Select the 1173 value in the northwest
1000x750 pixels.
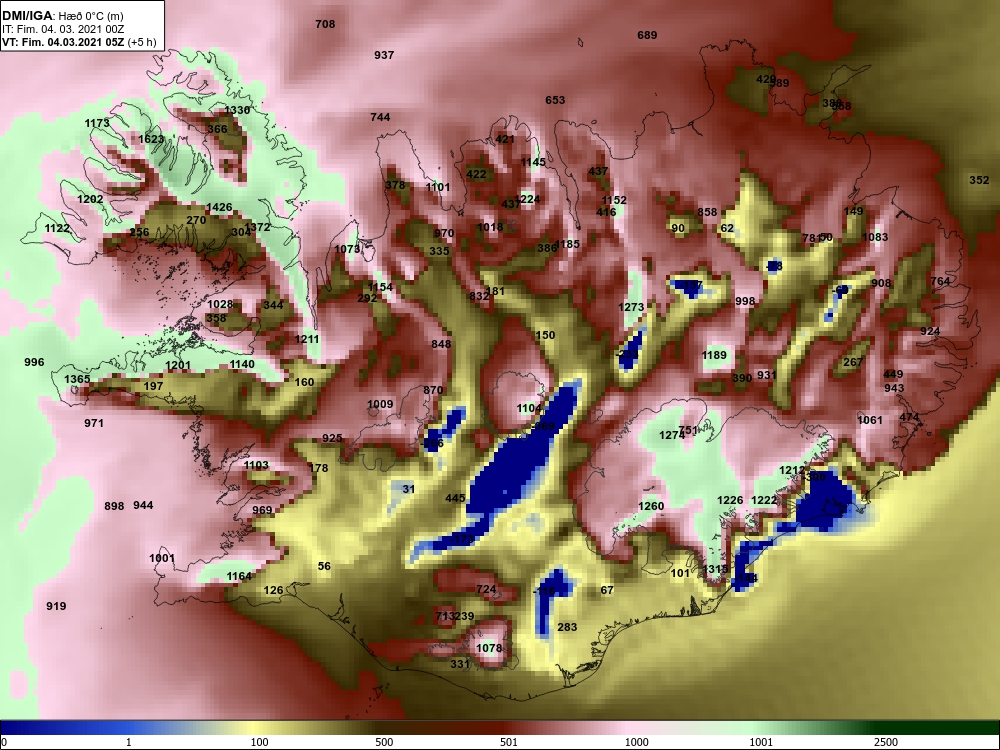97,123
